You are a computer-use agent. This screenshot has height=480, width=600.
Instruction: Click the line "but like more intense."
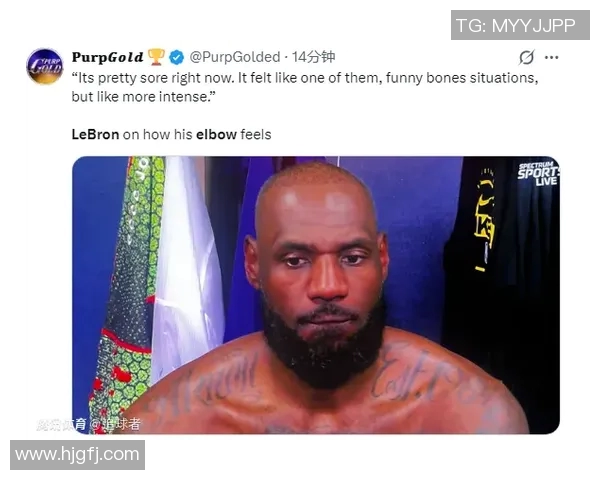pos(143,96)
